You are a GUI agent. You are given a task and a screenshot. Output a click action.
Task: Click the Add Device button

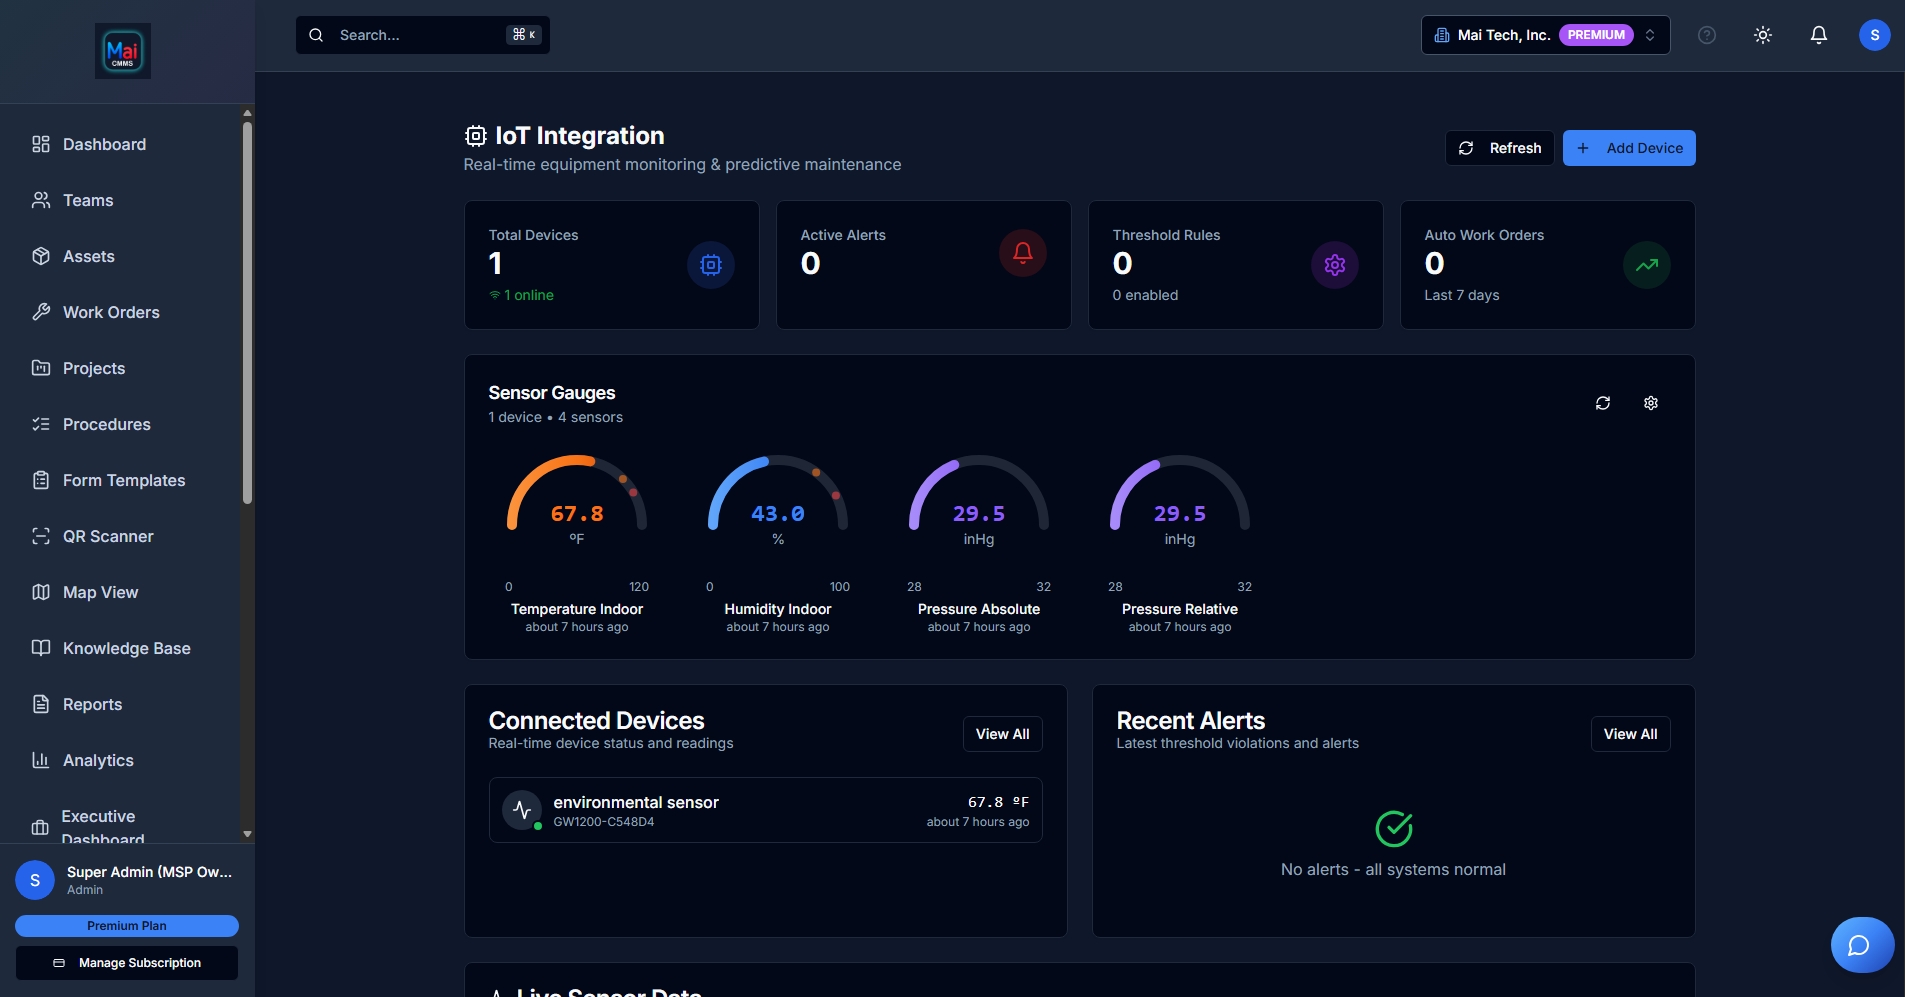click(x=1629, y=147)
